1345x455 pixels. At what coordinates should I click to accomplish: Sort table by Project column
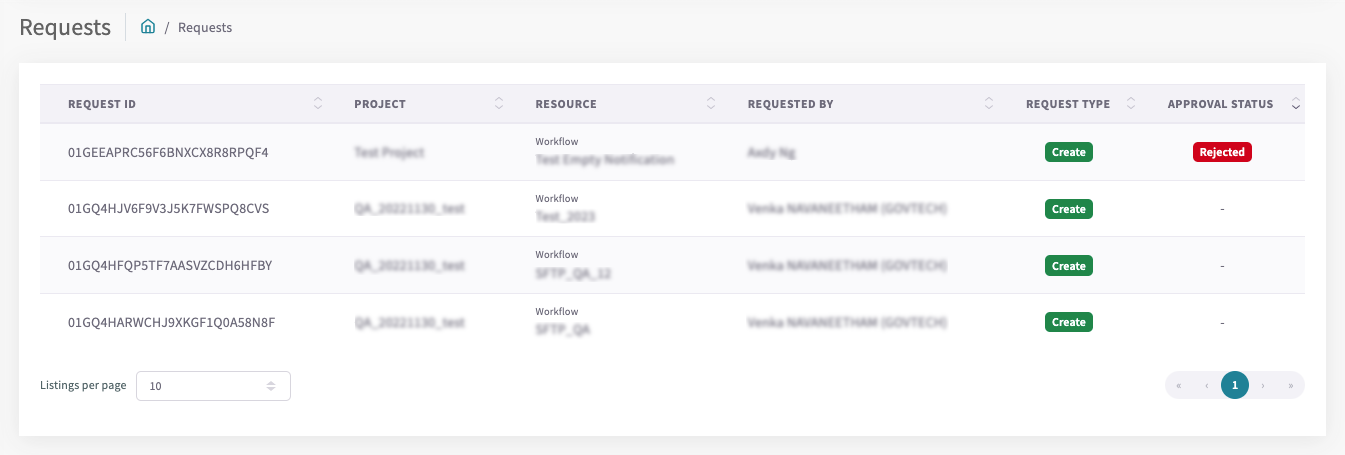[499, 104]
